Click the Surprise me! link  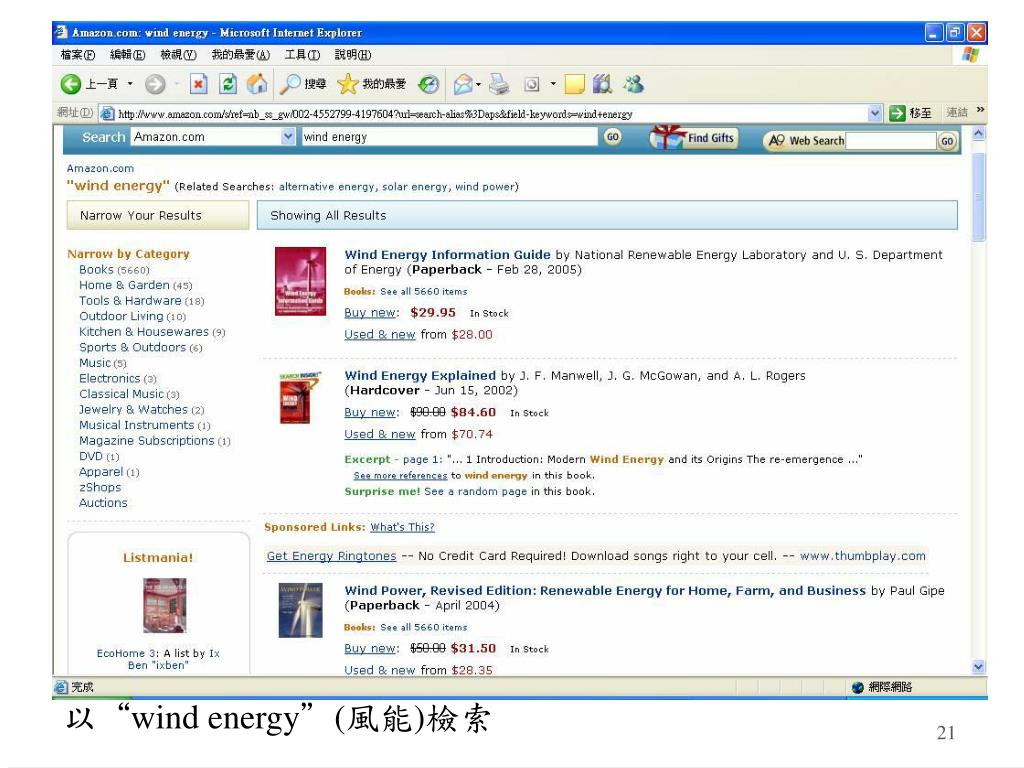[382, 491]
